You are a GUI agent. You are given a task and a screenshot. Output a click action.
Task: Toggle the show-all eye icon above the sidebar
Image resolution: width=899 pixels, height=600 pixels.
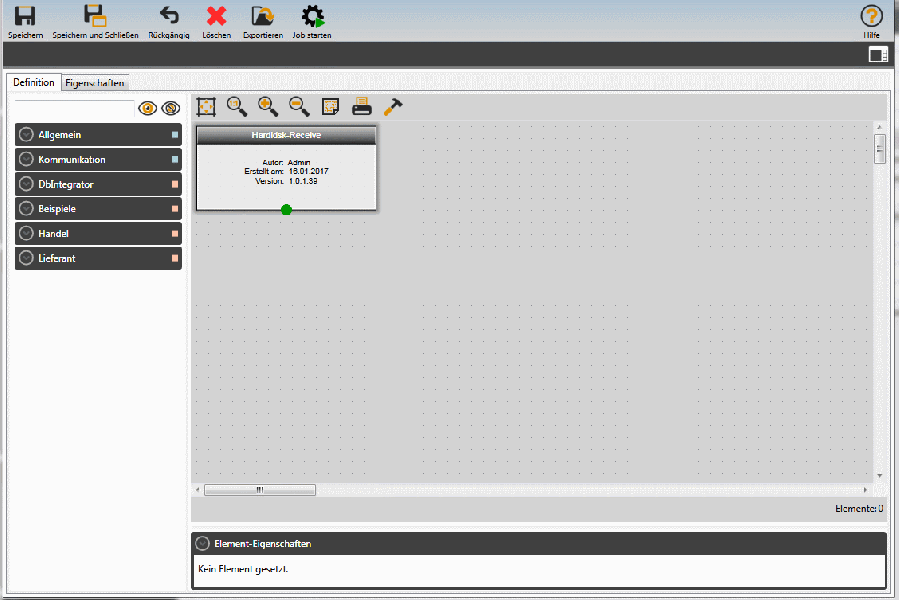point(150,107)
